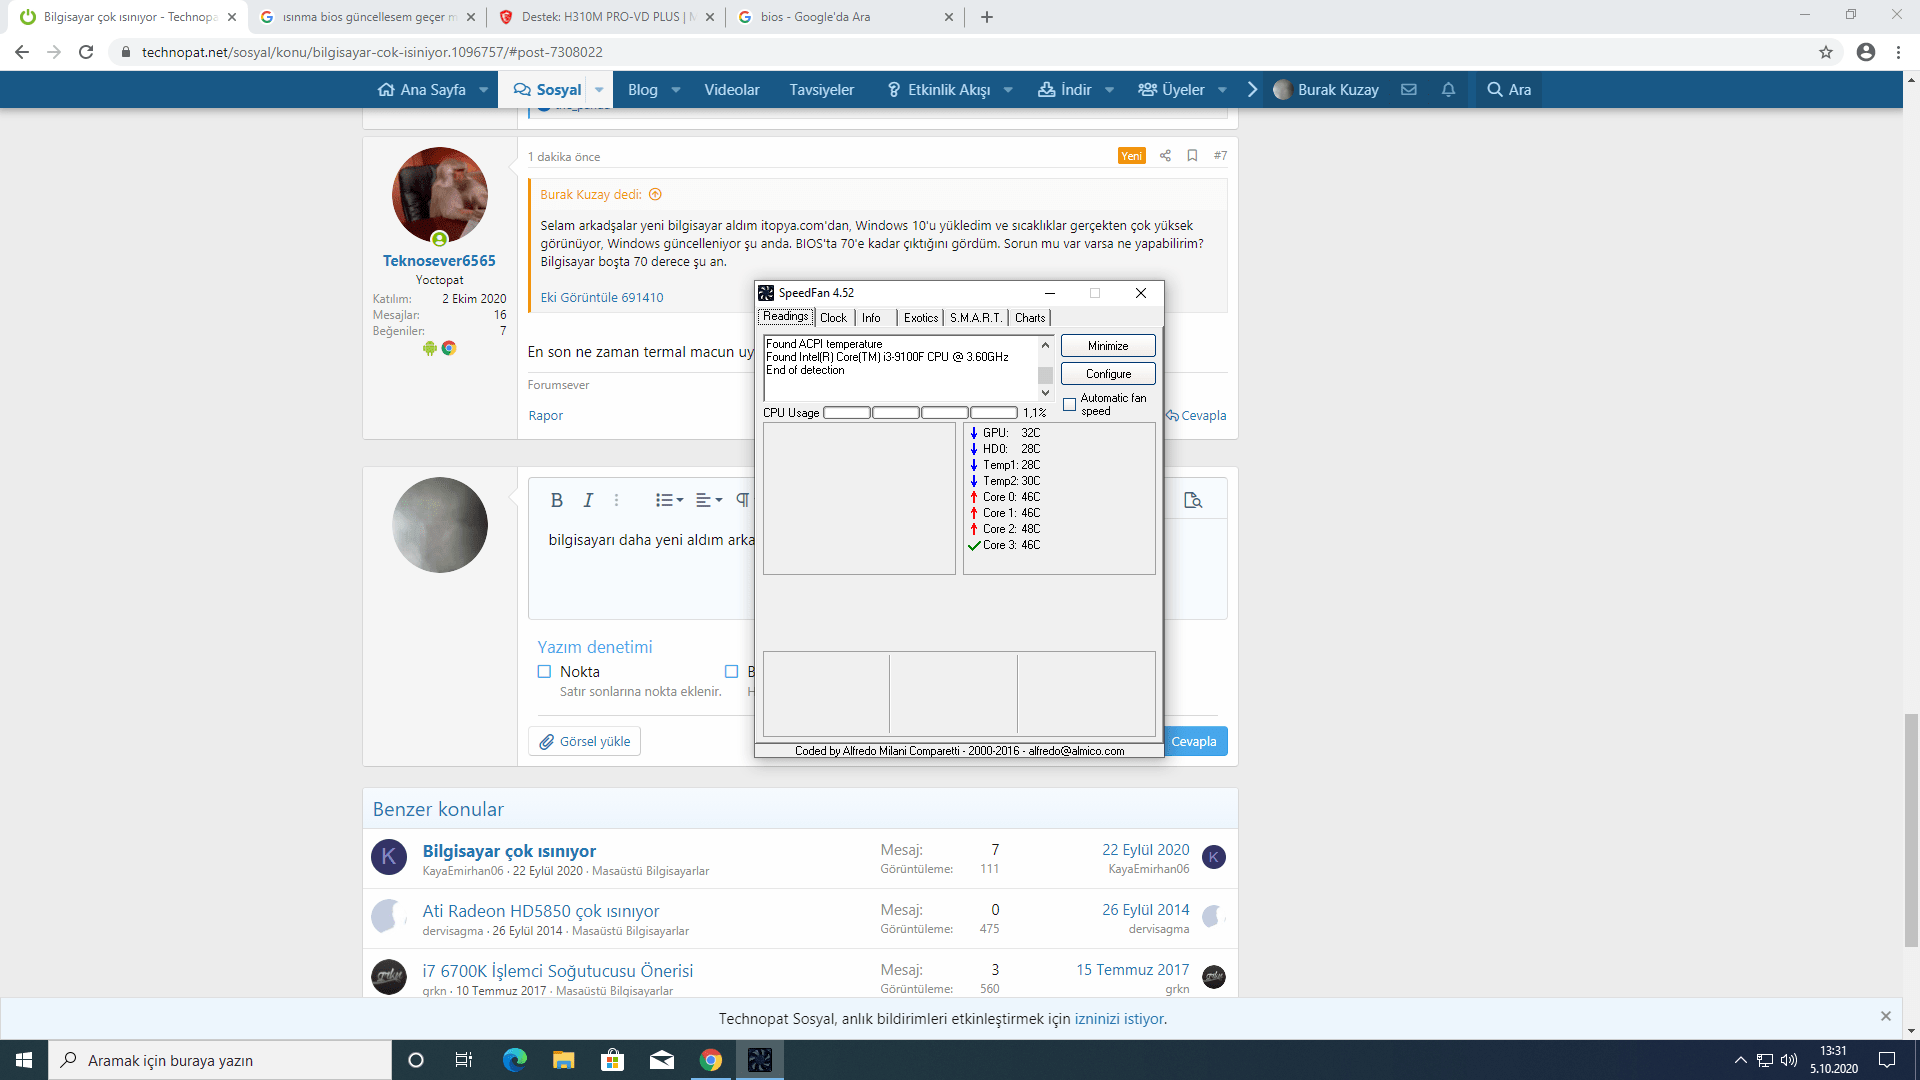Switch to SpeedFan Clock tab

click(x=833, y=318)
